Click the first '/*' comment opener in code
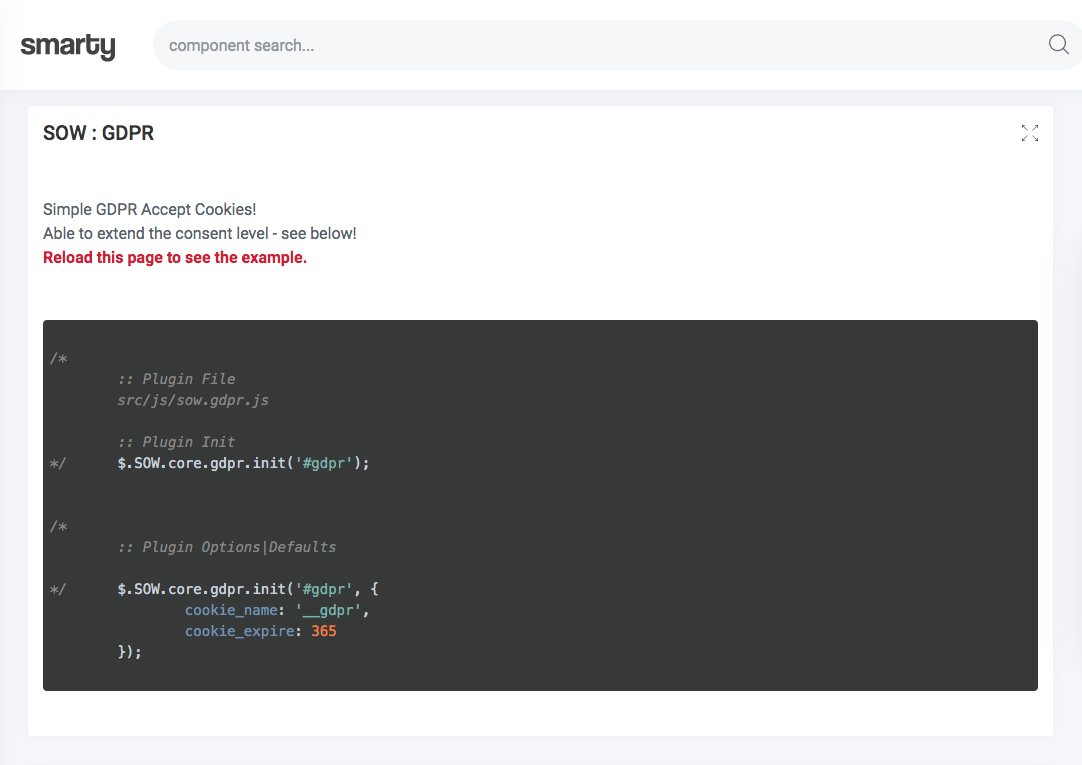 click(x=58, y=358)
